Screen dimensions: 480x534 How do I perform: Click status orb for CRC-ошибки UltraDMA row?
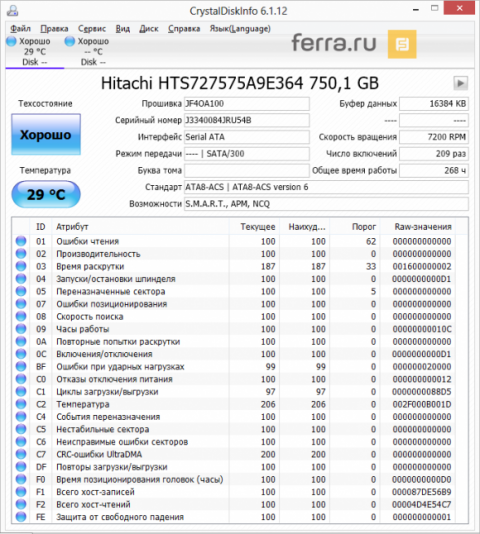pos(21,454)
